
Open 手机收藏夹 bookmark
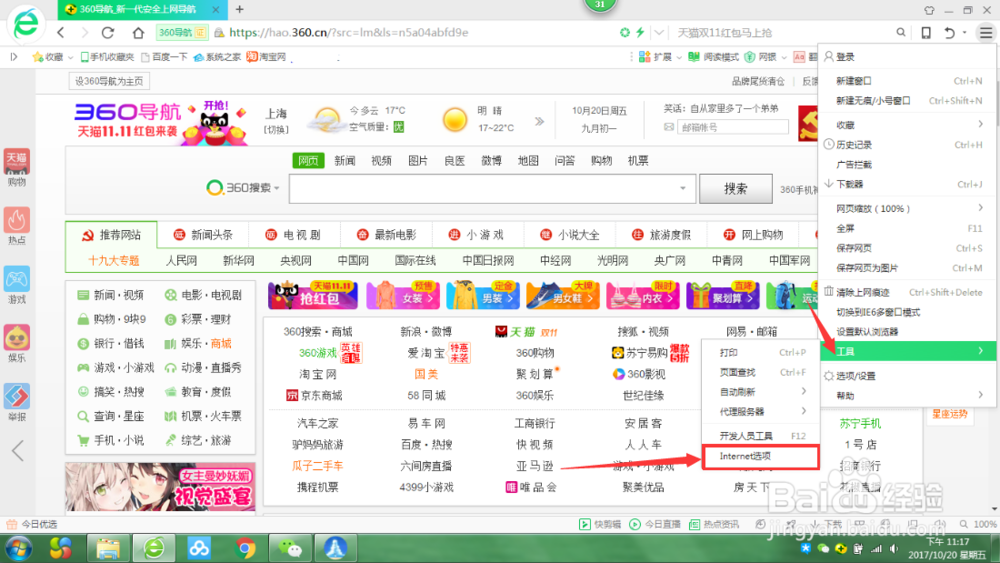(x=107, y=57)
